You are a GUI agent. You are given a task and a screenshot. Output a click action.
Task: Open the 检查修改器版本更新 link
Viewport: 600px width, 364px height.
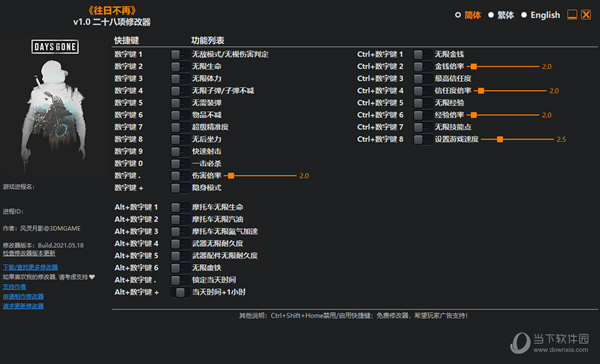[29, 253]
